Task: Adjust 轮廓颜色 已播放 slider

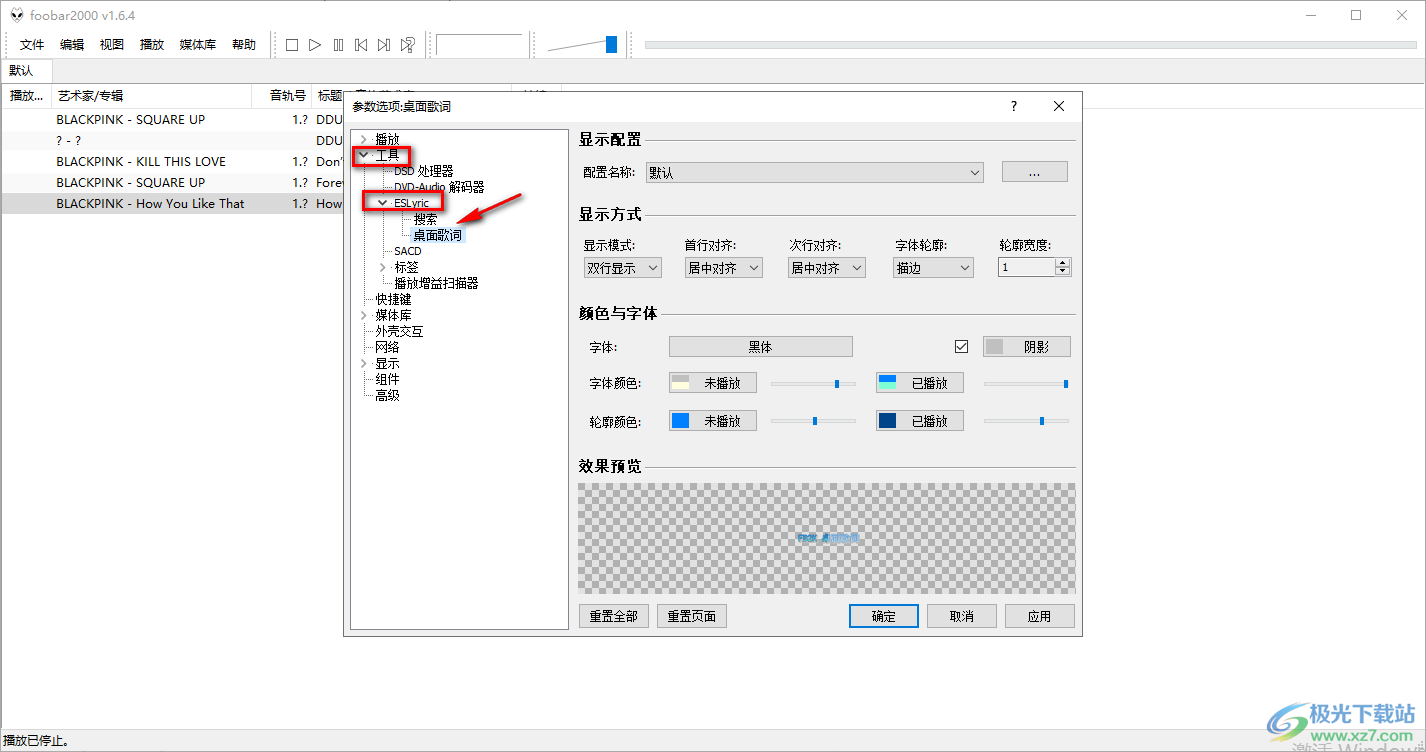Action: [1027, 421]
